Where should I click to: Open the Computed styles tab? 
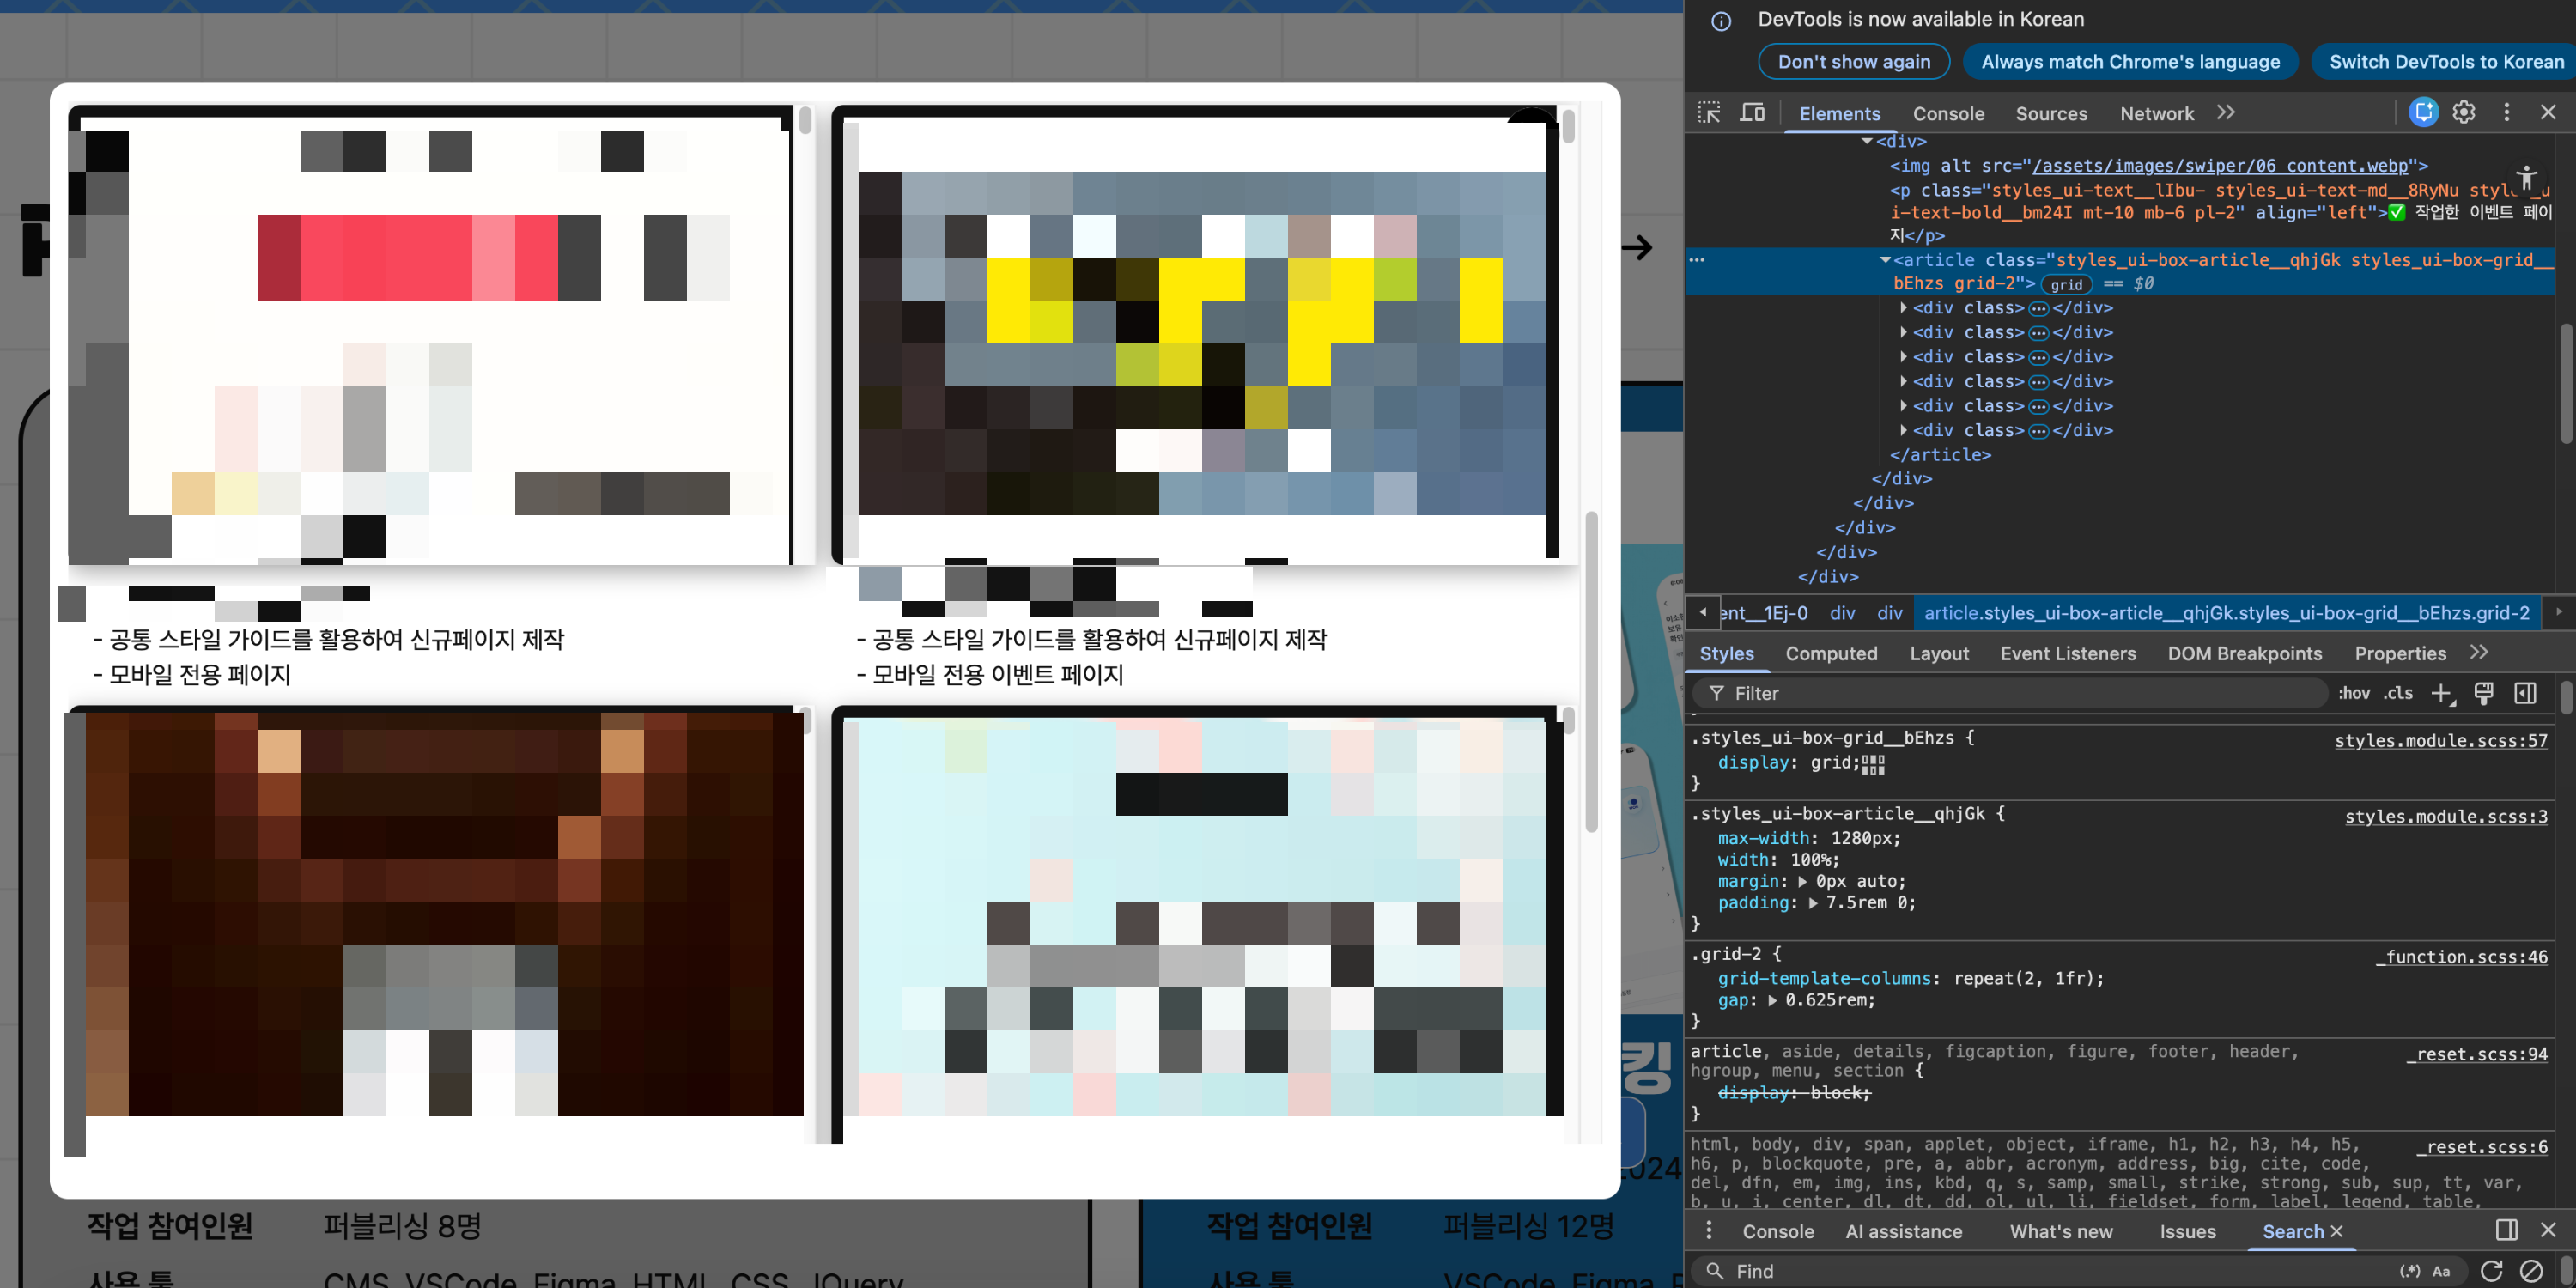(x=1831, y=653)
